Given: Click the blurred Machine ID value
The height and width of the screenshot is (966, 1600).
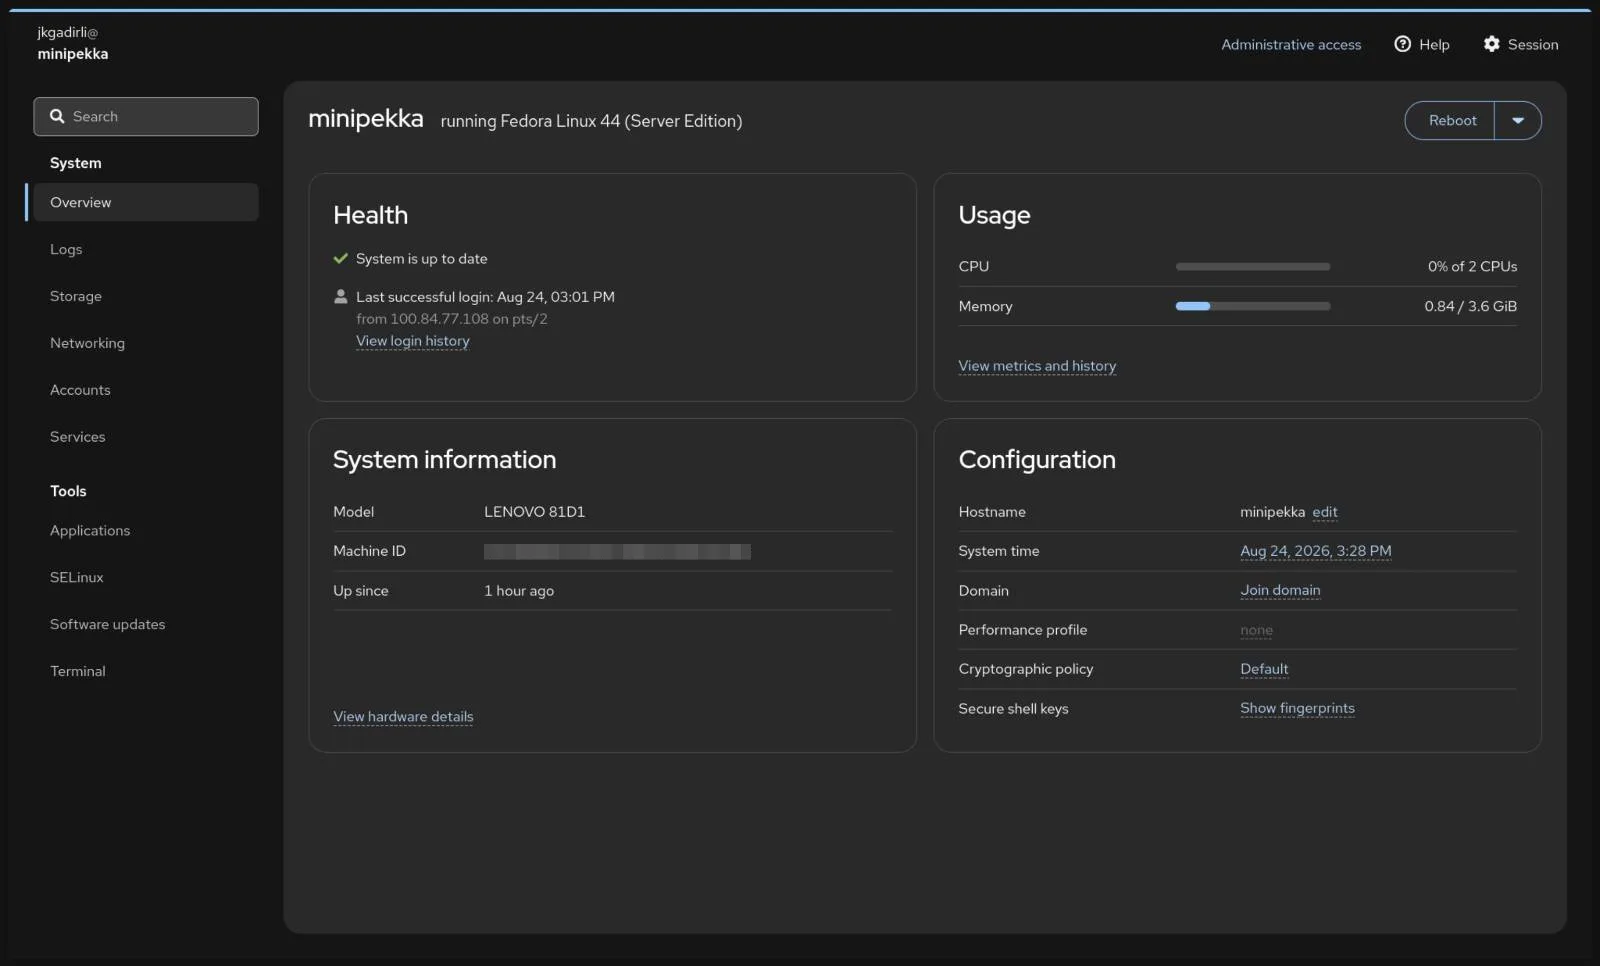Looking at the screenshot, I should (617, 551).
